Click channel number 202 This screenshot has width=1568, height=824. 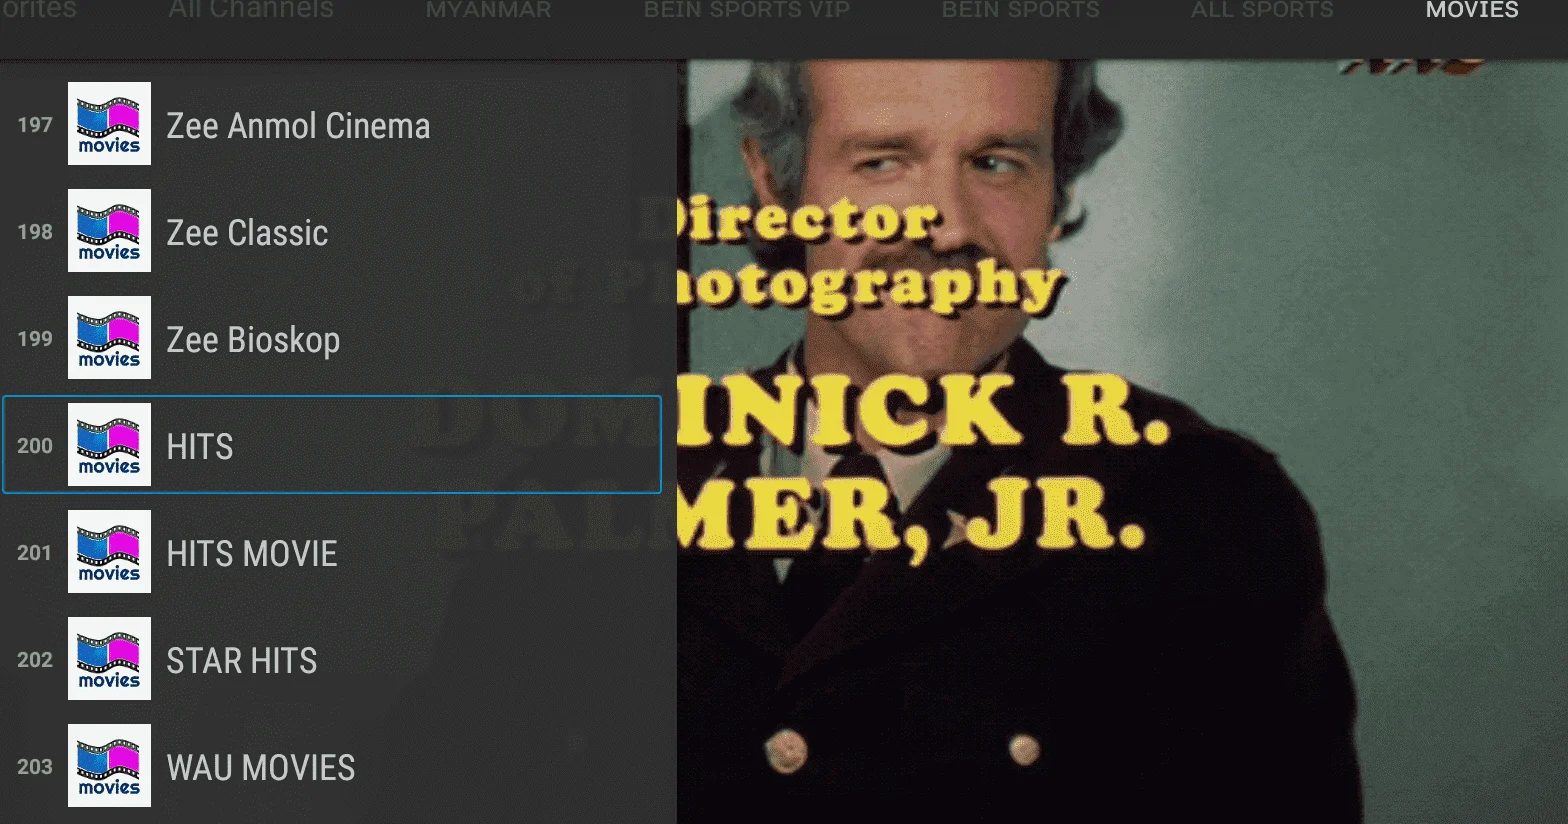coord(35,660)
